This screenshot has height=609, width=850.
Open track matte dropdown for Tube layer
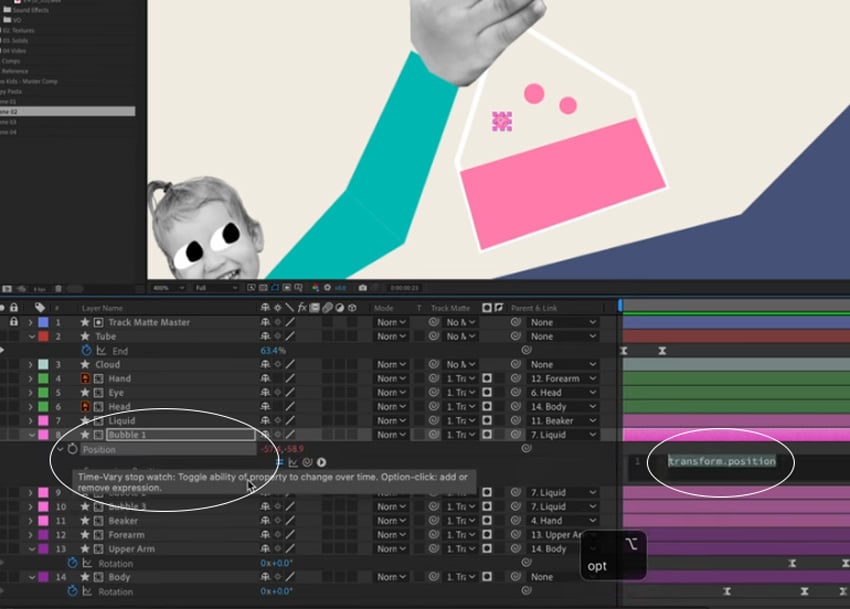(461, 336)
